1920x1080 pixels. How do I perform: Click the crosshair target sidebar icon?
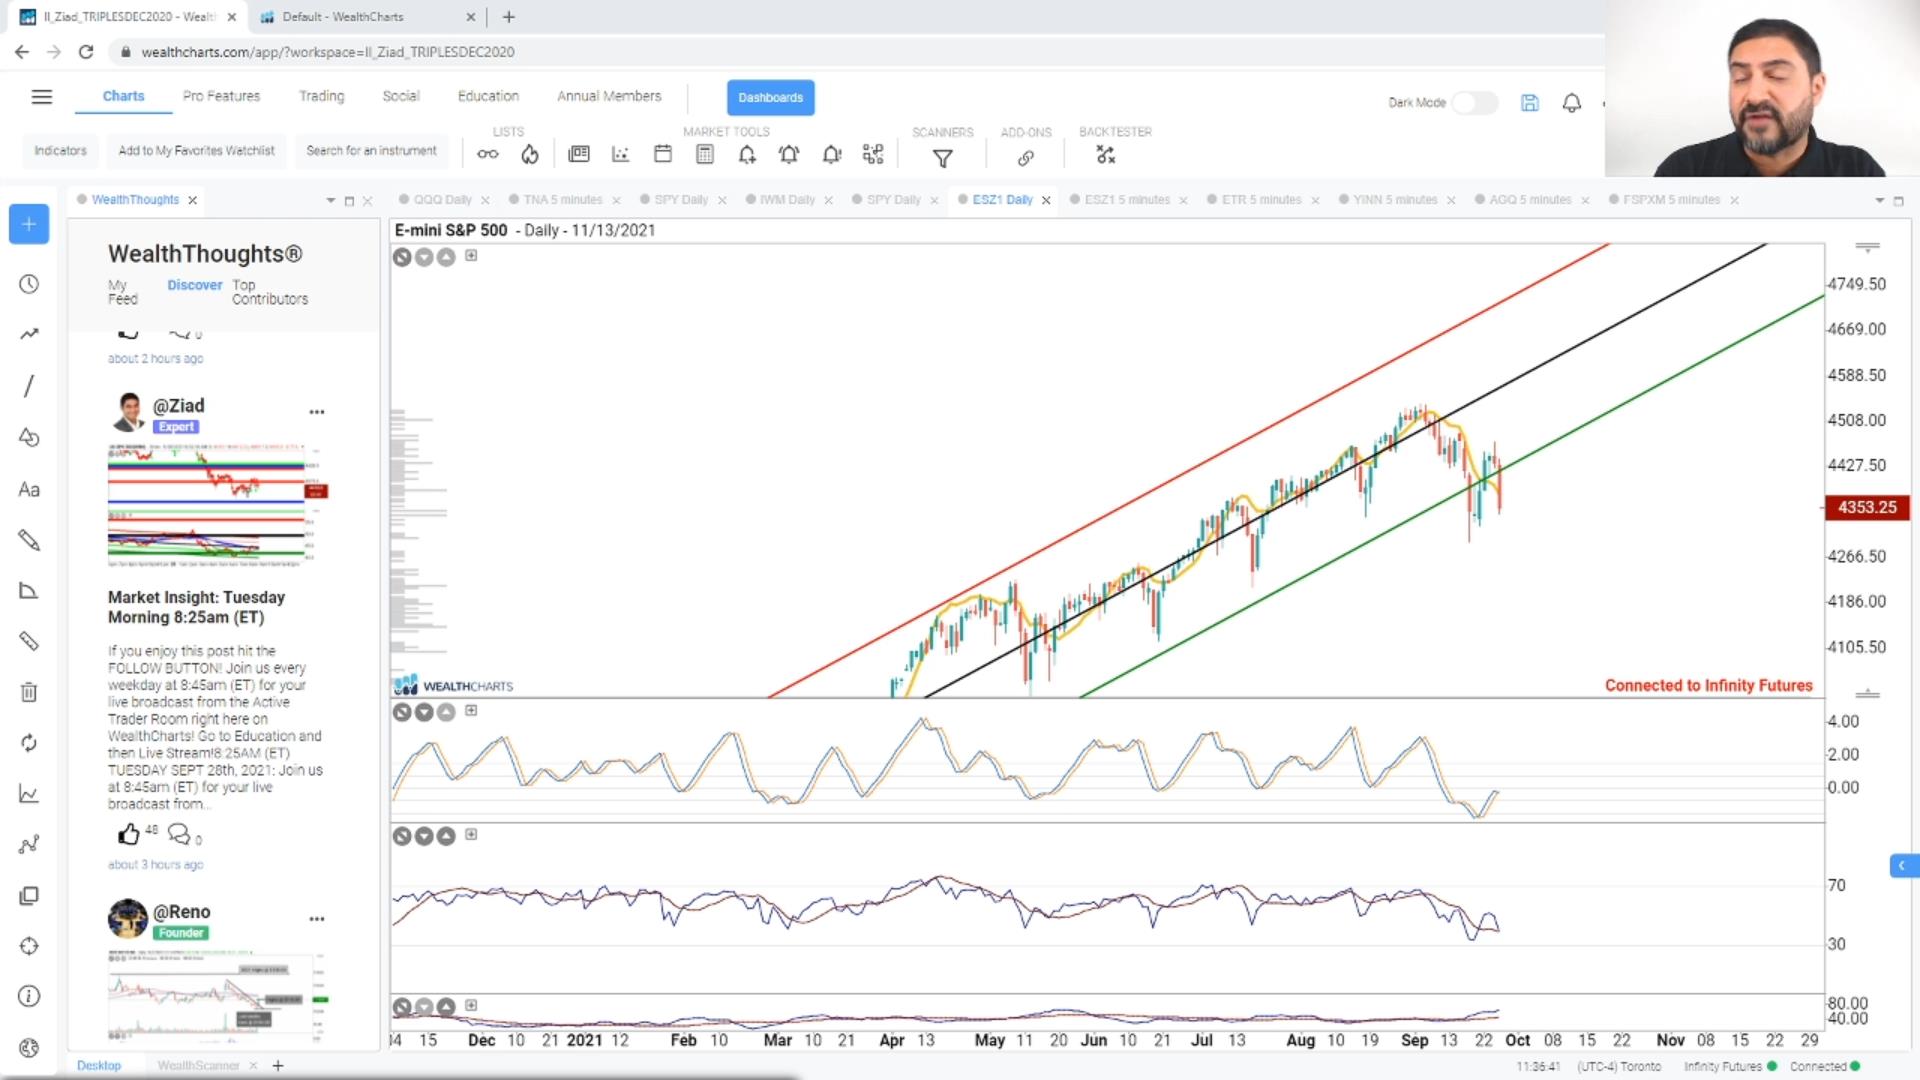tap(29, 946)
